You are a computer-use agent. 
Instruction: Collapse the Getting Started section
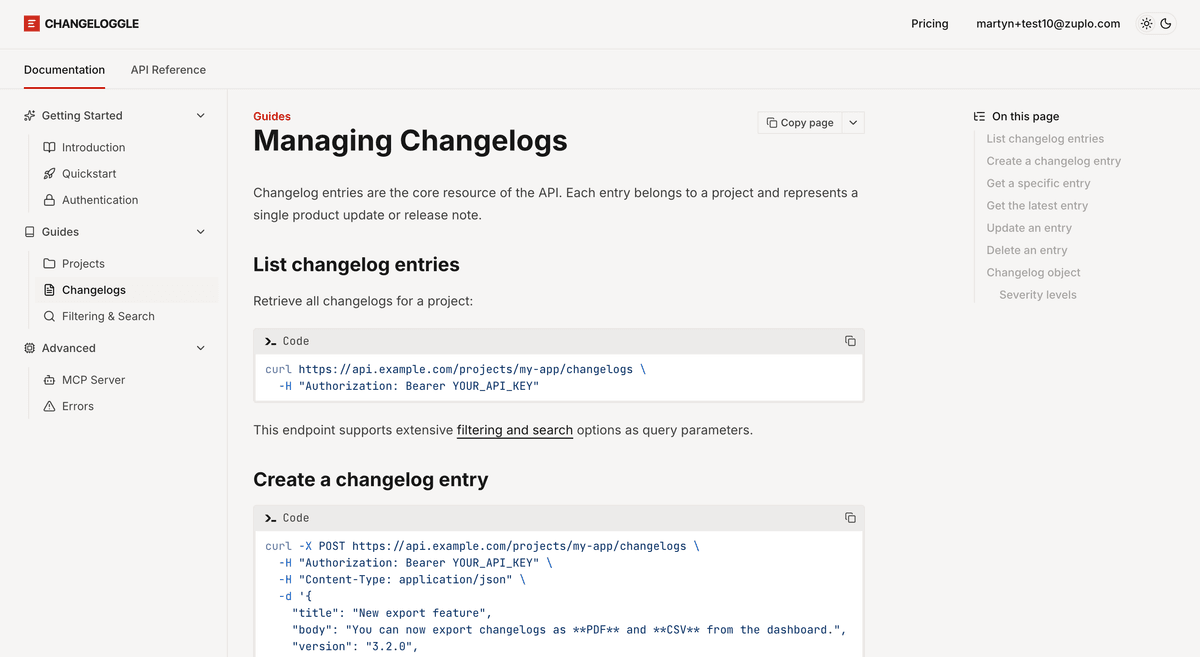201,115
